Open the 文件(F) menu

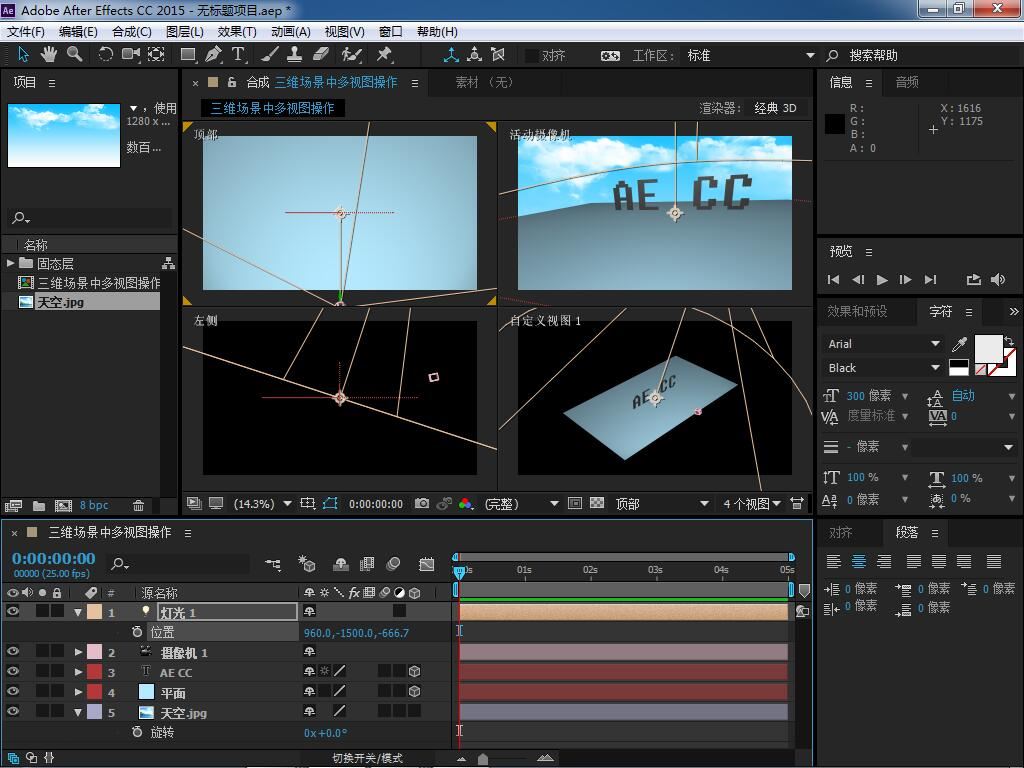click(25, 31)
